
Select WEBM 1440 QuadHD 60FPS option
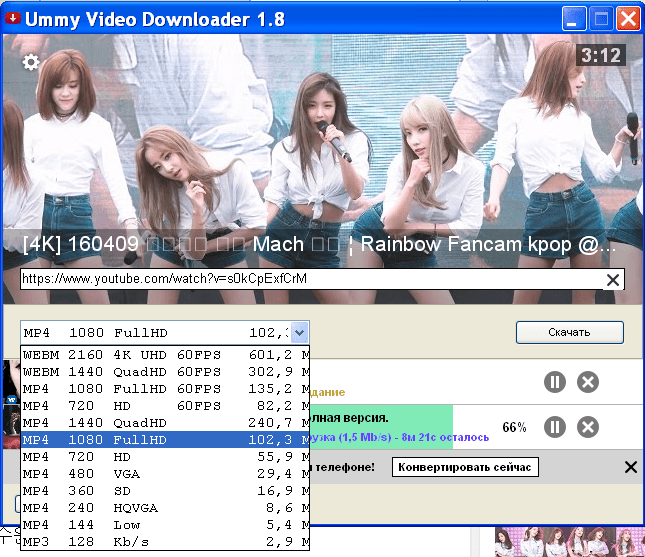click(165, 371)
